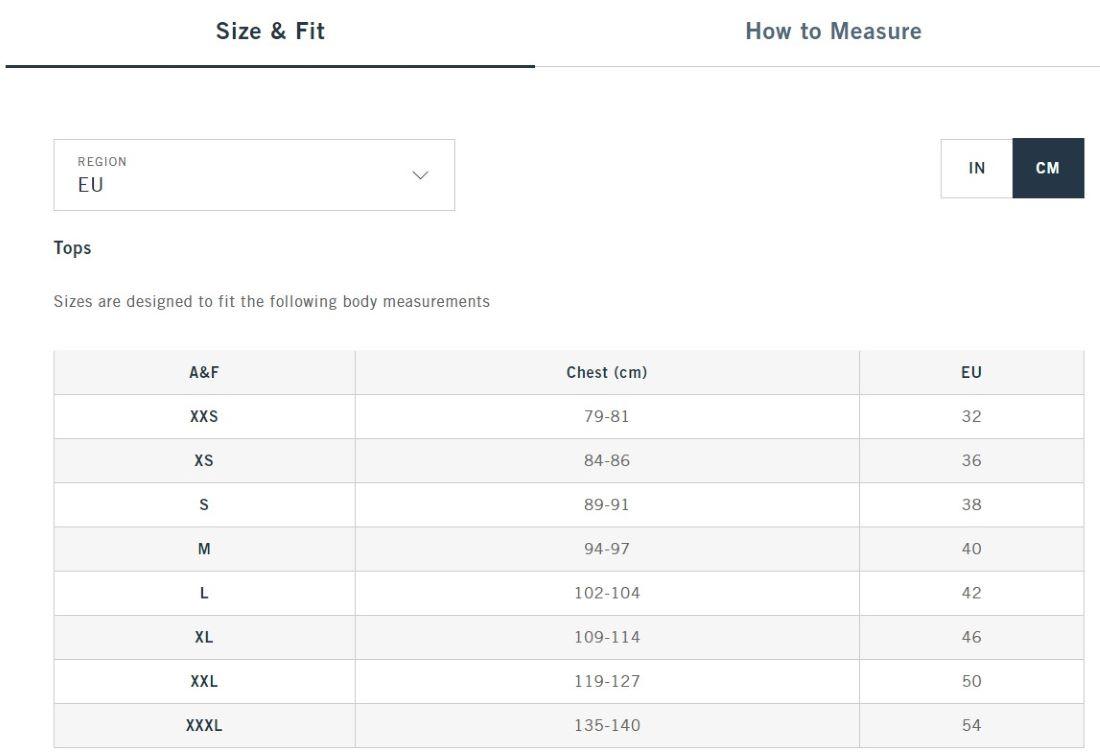Click the EU column header

(971, 372)
